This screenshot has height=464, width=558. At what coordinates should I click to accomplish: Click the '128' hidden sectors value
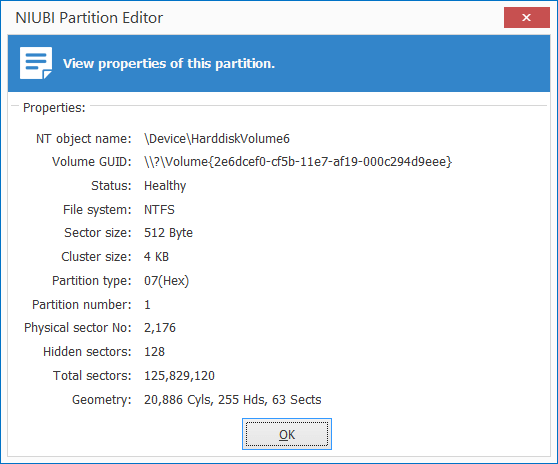point(154,352)
